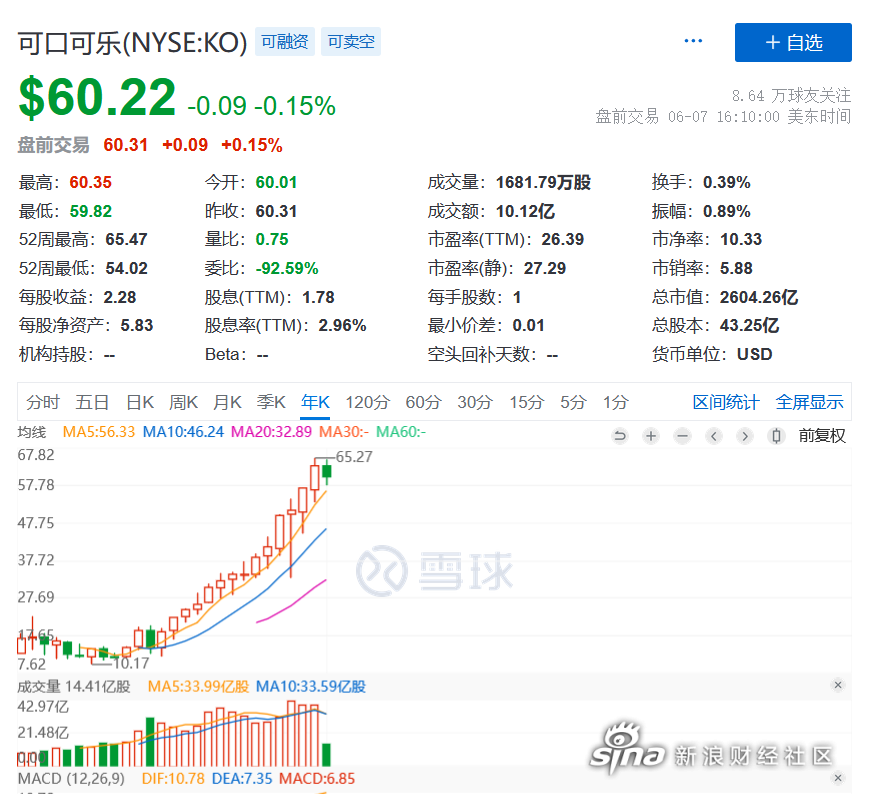Switch to the 15分 interval tab
This screenshot has height=794, width=871.
526,402
